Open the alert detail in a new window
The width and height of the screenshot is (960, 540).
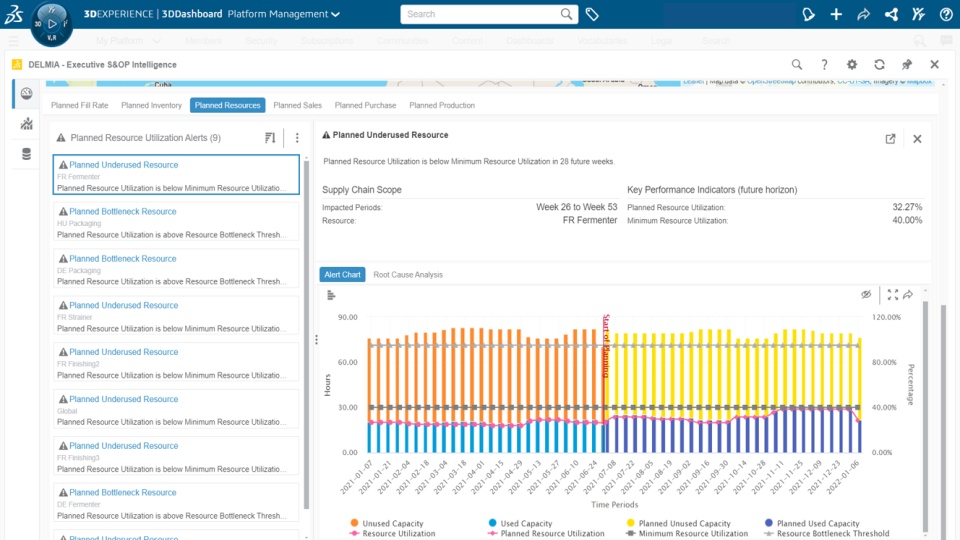[x=890, y=139]
